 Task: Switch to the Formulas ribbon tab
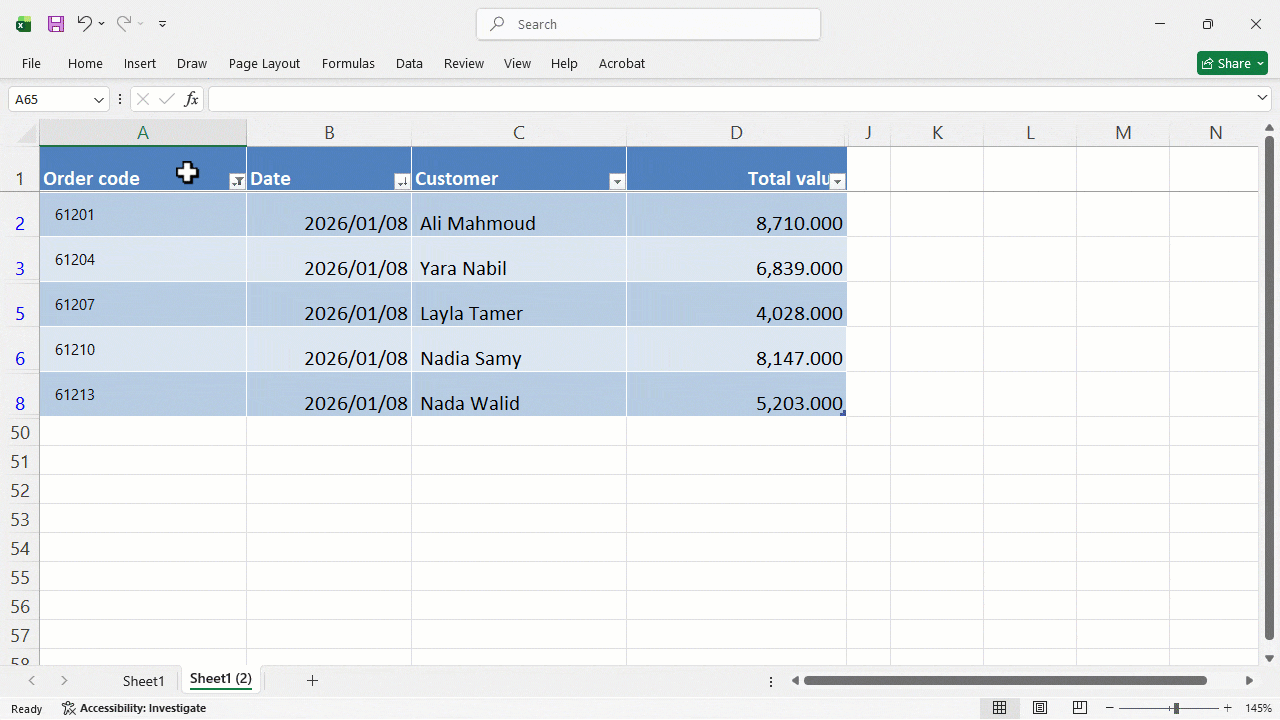coord(348,63)
